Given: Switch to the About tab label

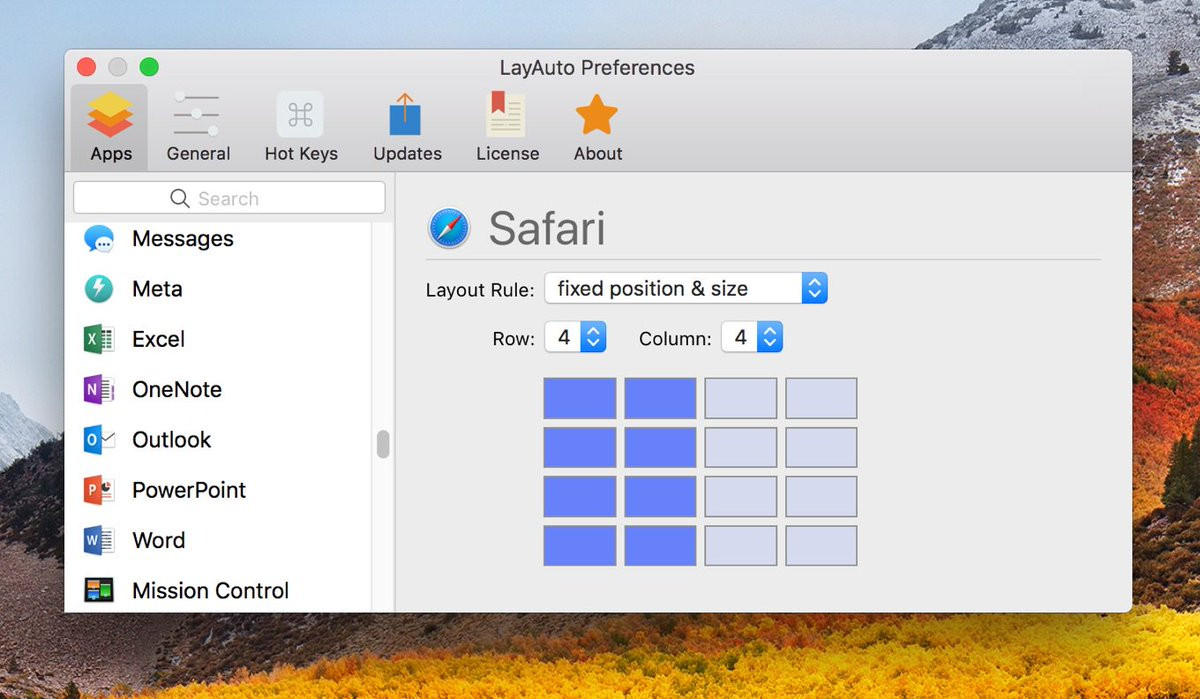Looking at the screenshot, I should tap(598, 154).
